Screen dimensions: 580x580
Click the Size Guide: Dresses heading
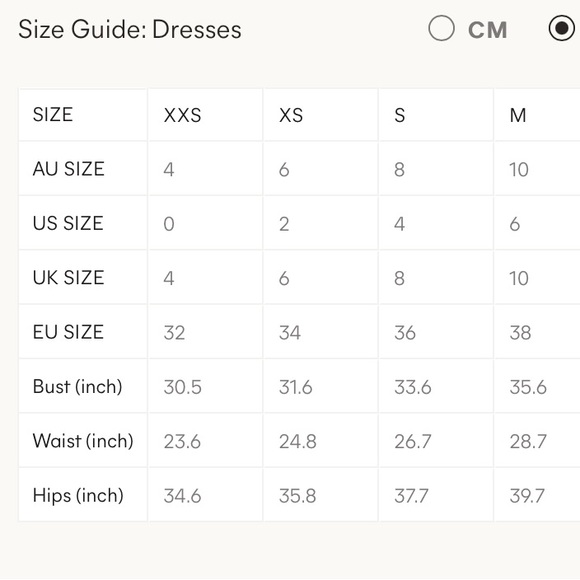pyautogui.click(x=130, y=29)
